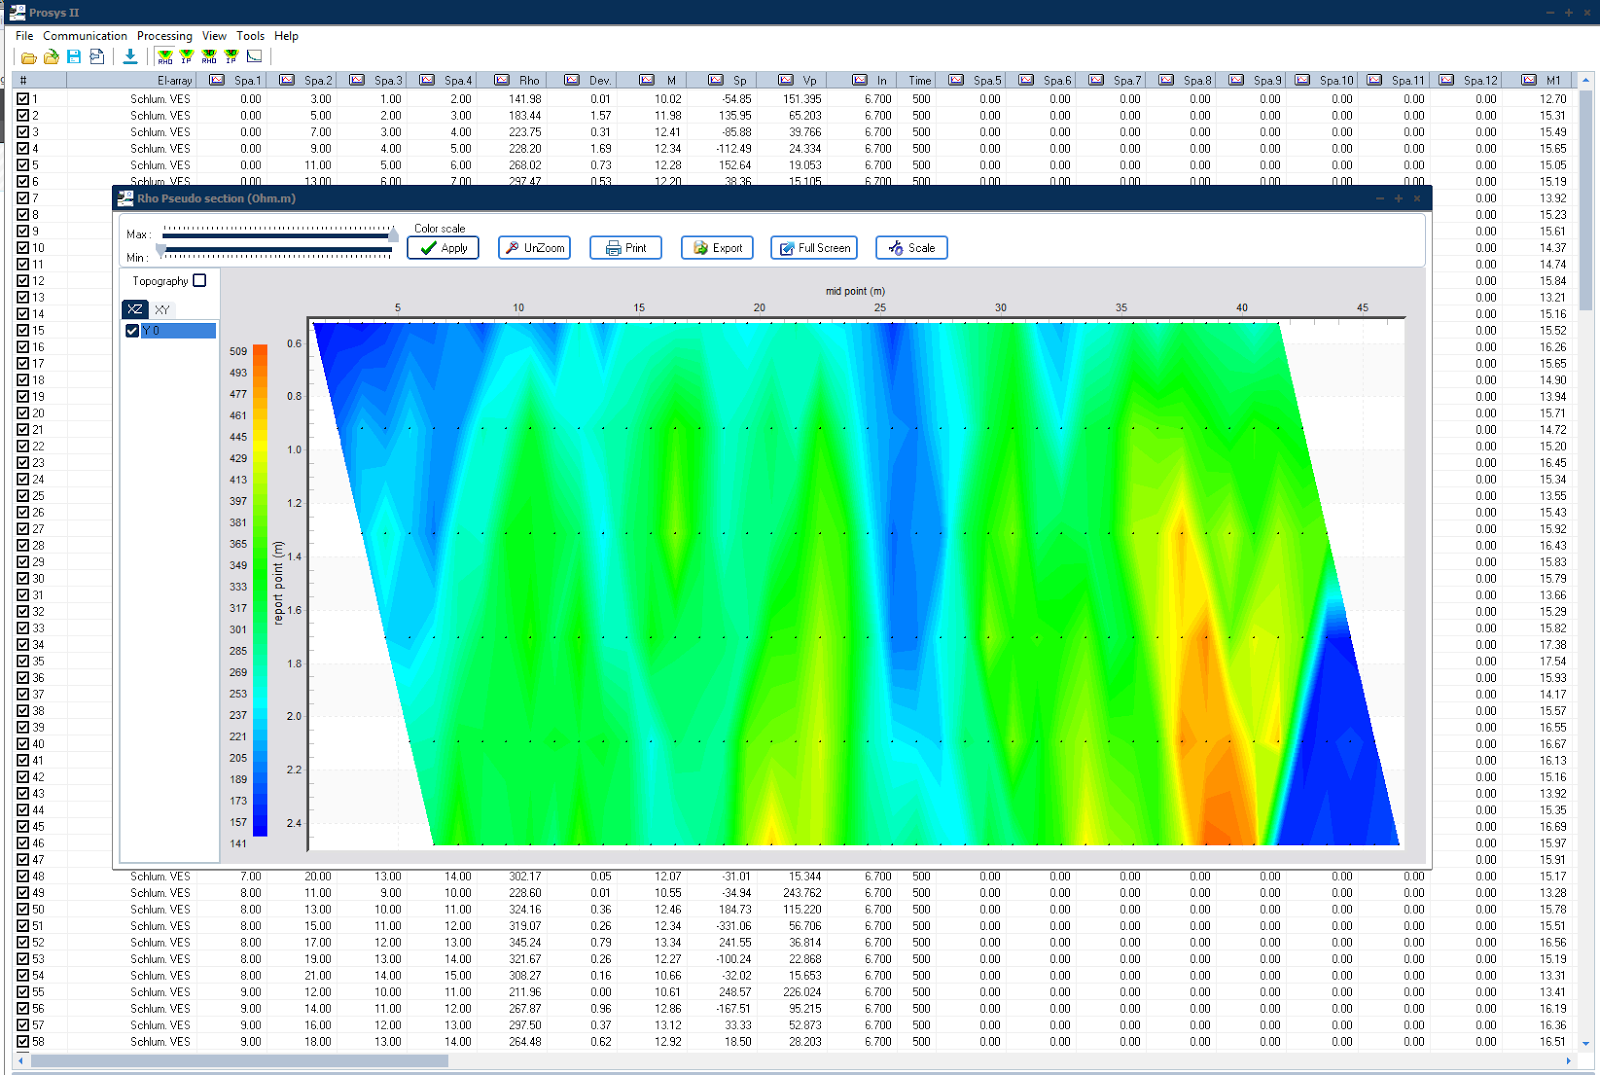
Task: Save data with the floppy disk icon
Action: [74, 57]
